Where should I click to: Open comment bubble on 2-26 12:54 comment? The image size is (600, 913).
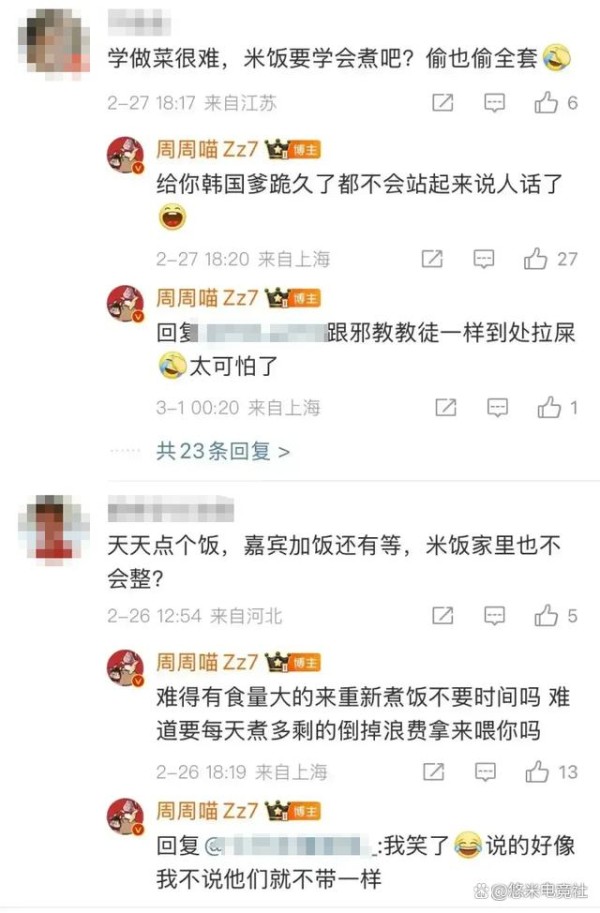(494, 615)
